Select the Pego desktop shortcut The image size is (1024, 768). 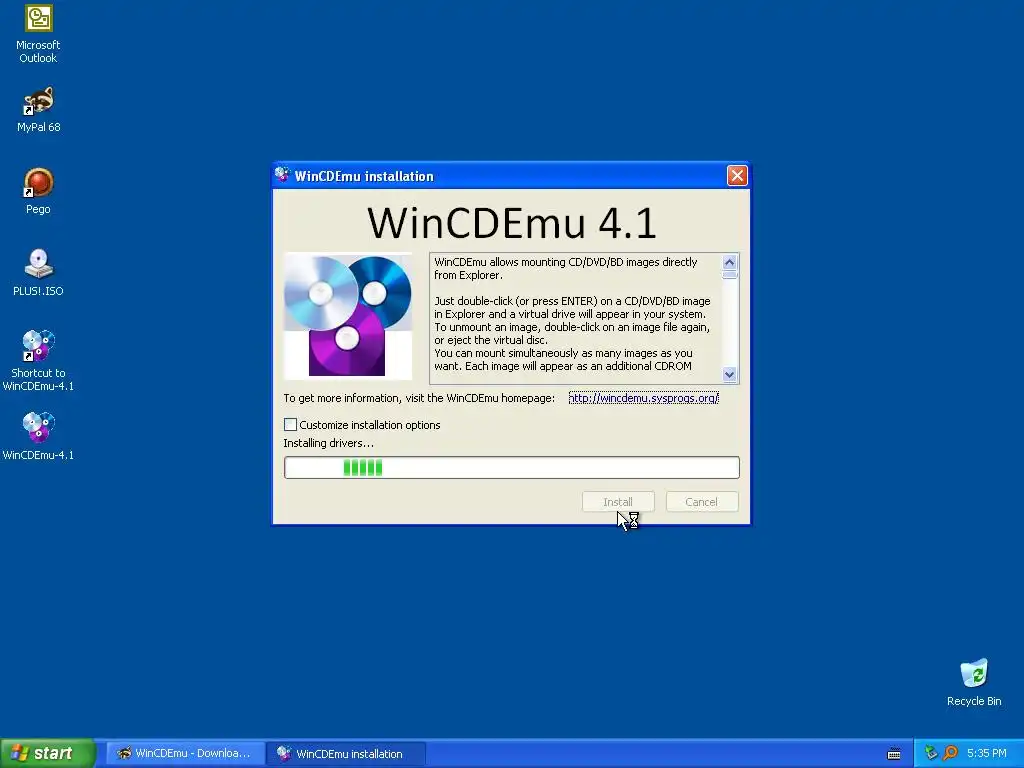39,191
